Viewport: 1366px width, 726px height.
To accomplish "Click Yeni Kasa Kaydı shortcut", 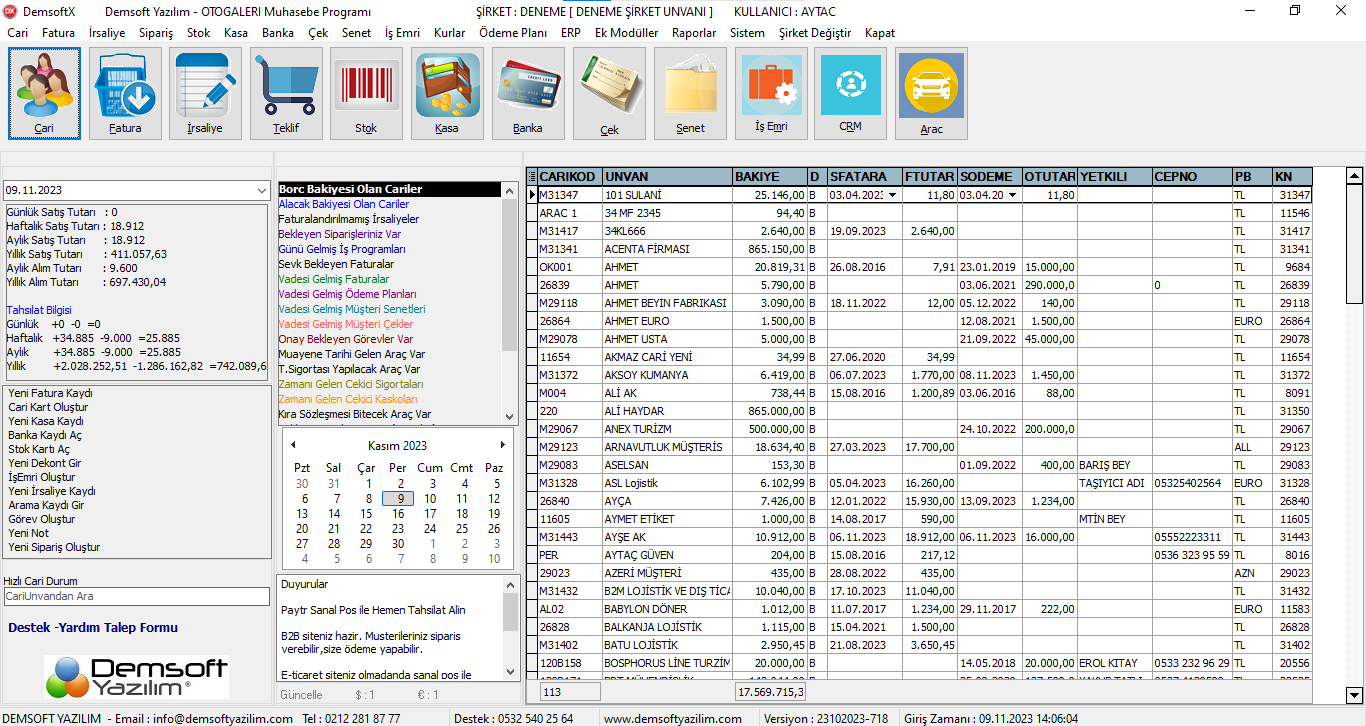I will [x=46, y=421].
